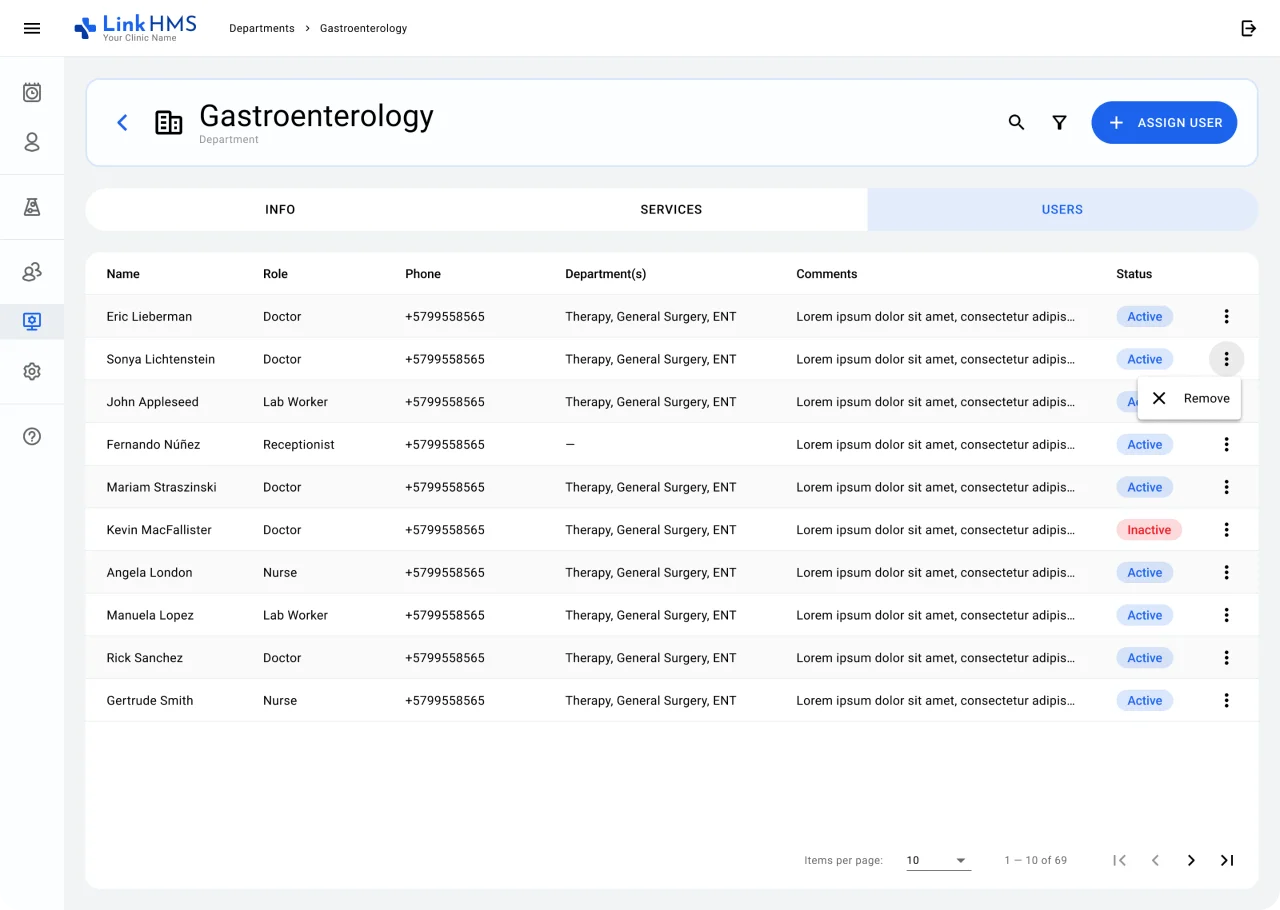This screenshot has height=910, width=1280.
Task: Select the Users tab
Action: tap(1062, 210)
